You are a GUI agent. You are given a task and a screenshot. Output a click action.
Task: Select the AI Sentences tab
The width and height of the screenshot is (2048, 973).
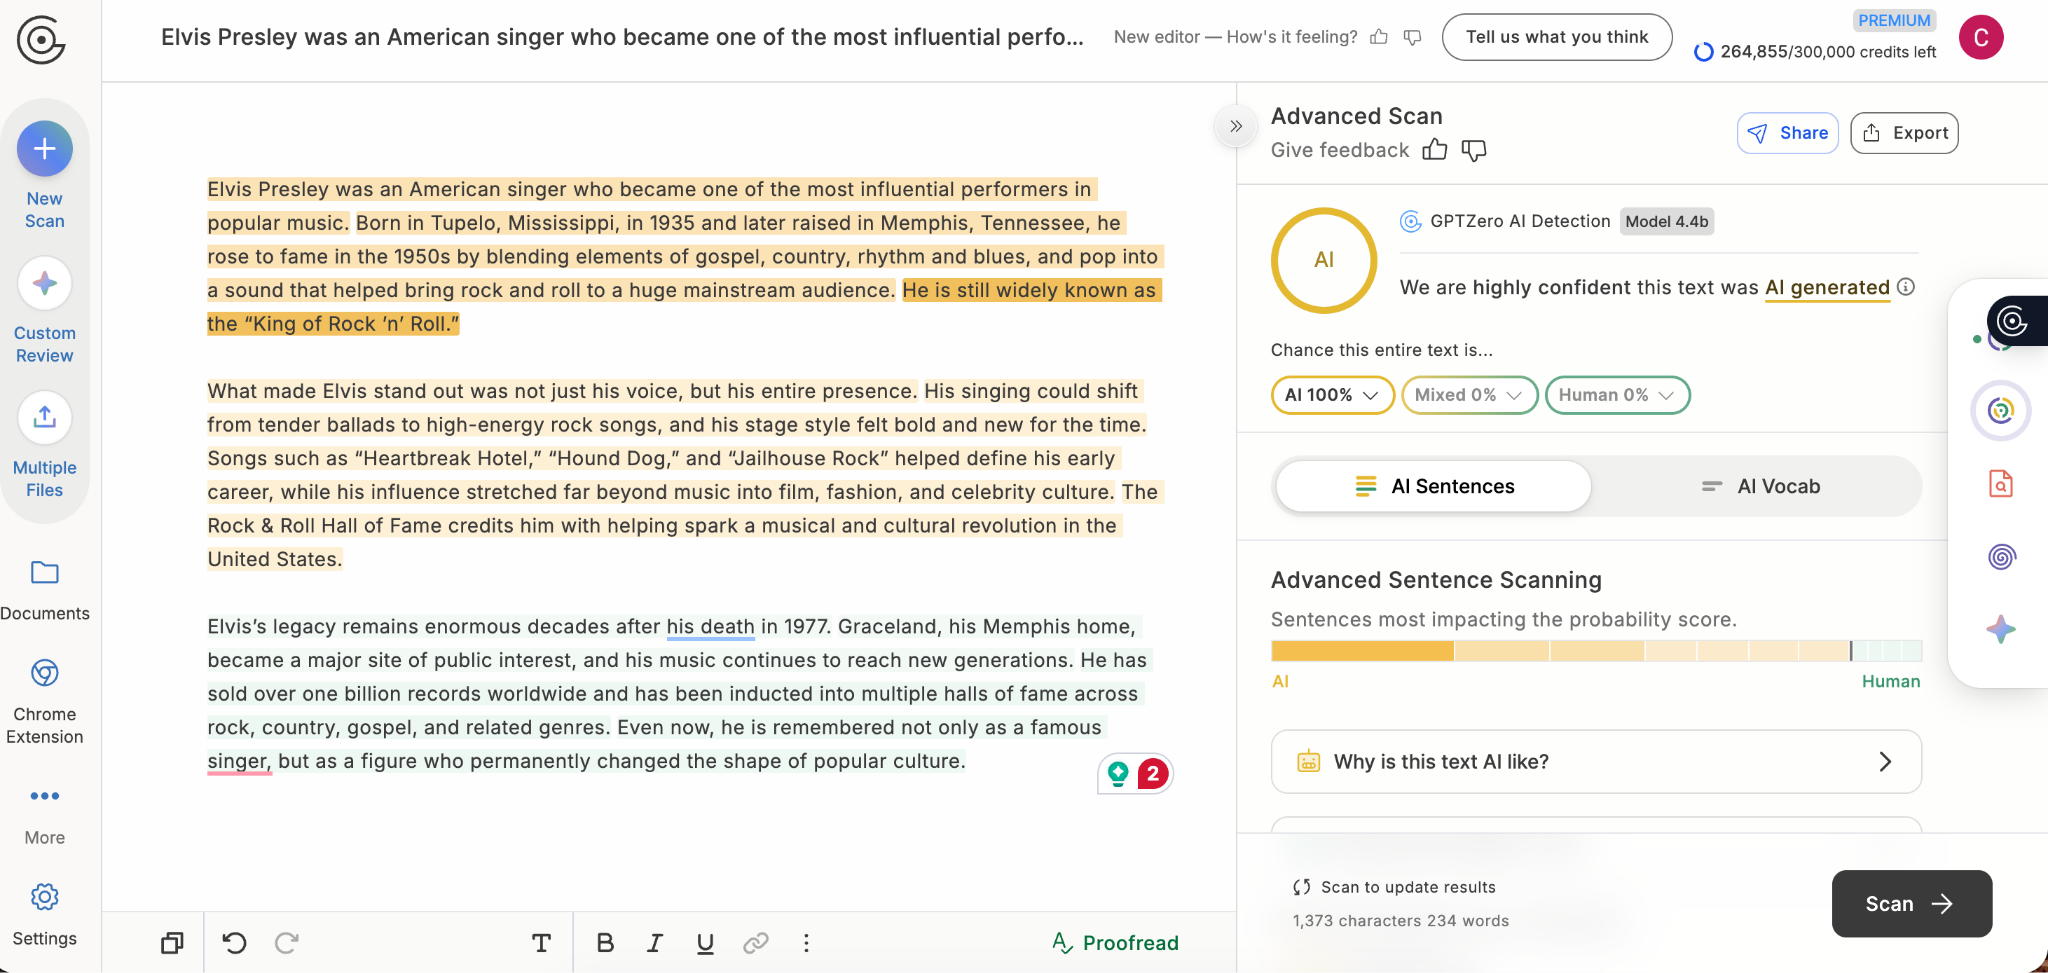click(x=1432, y=486)
